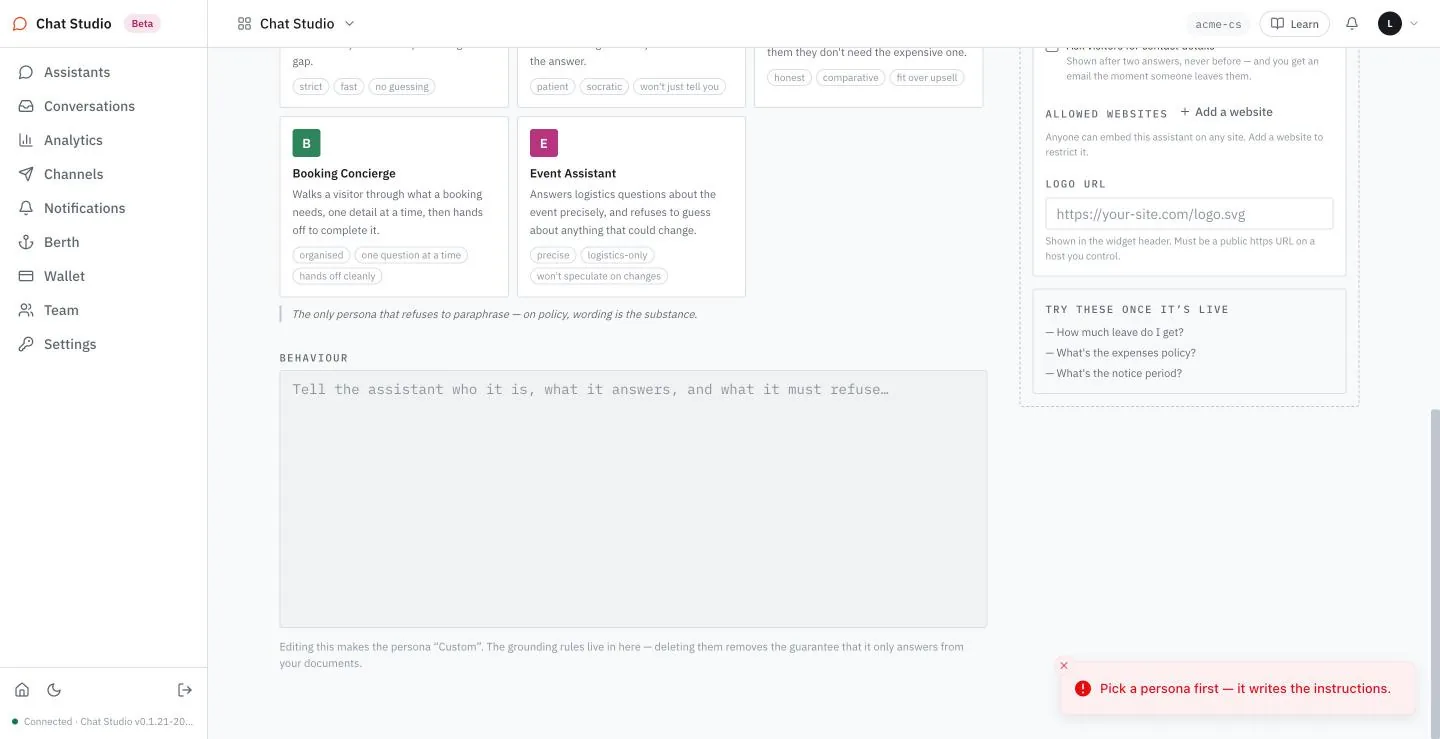Click the acme-cs workspace badge

1218,24
